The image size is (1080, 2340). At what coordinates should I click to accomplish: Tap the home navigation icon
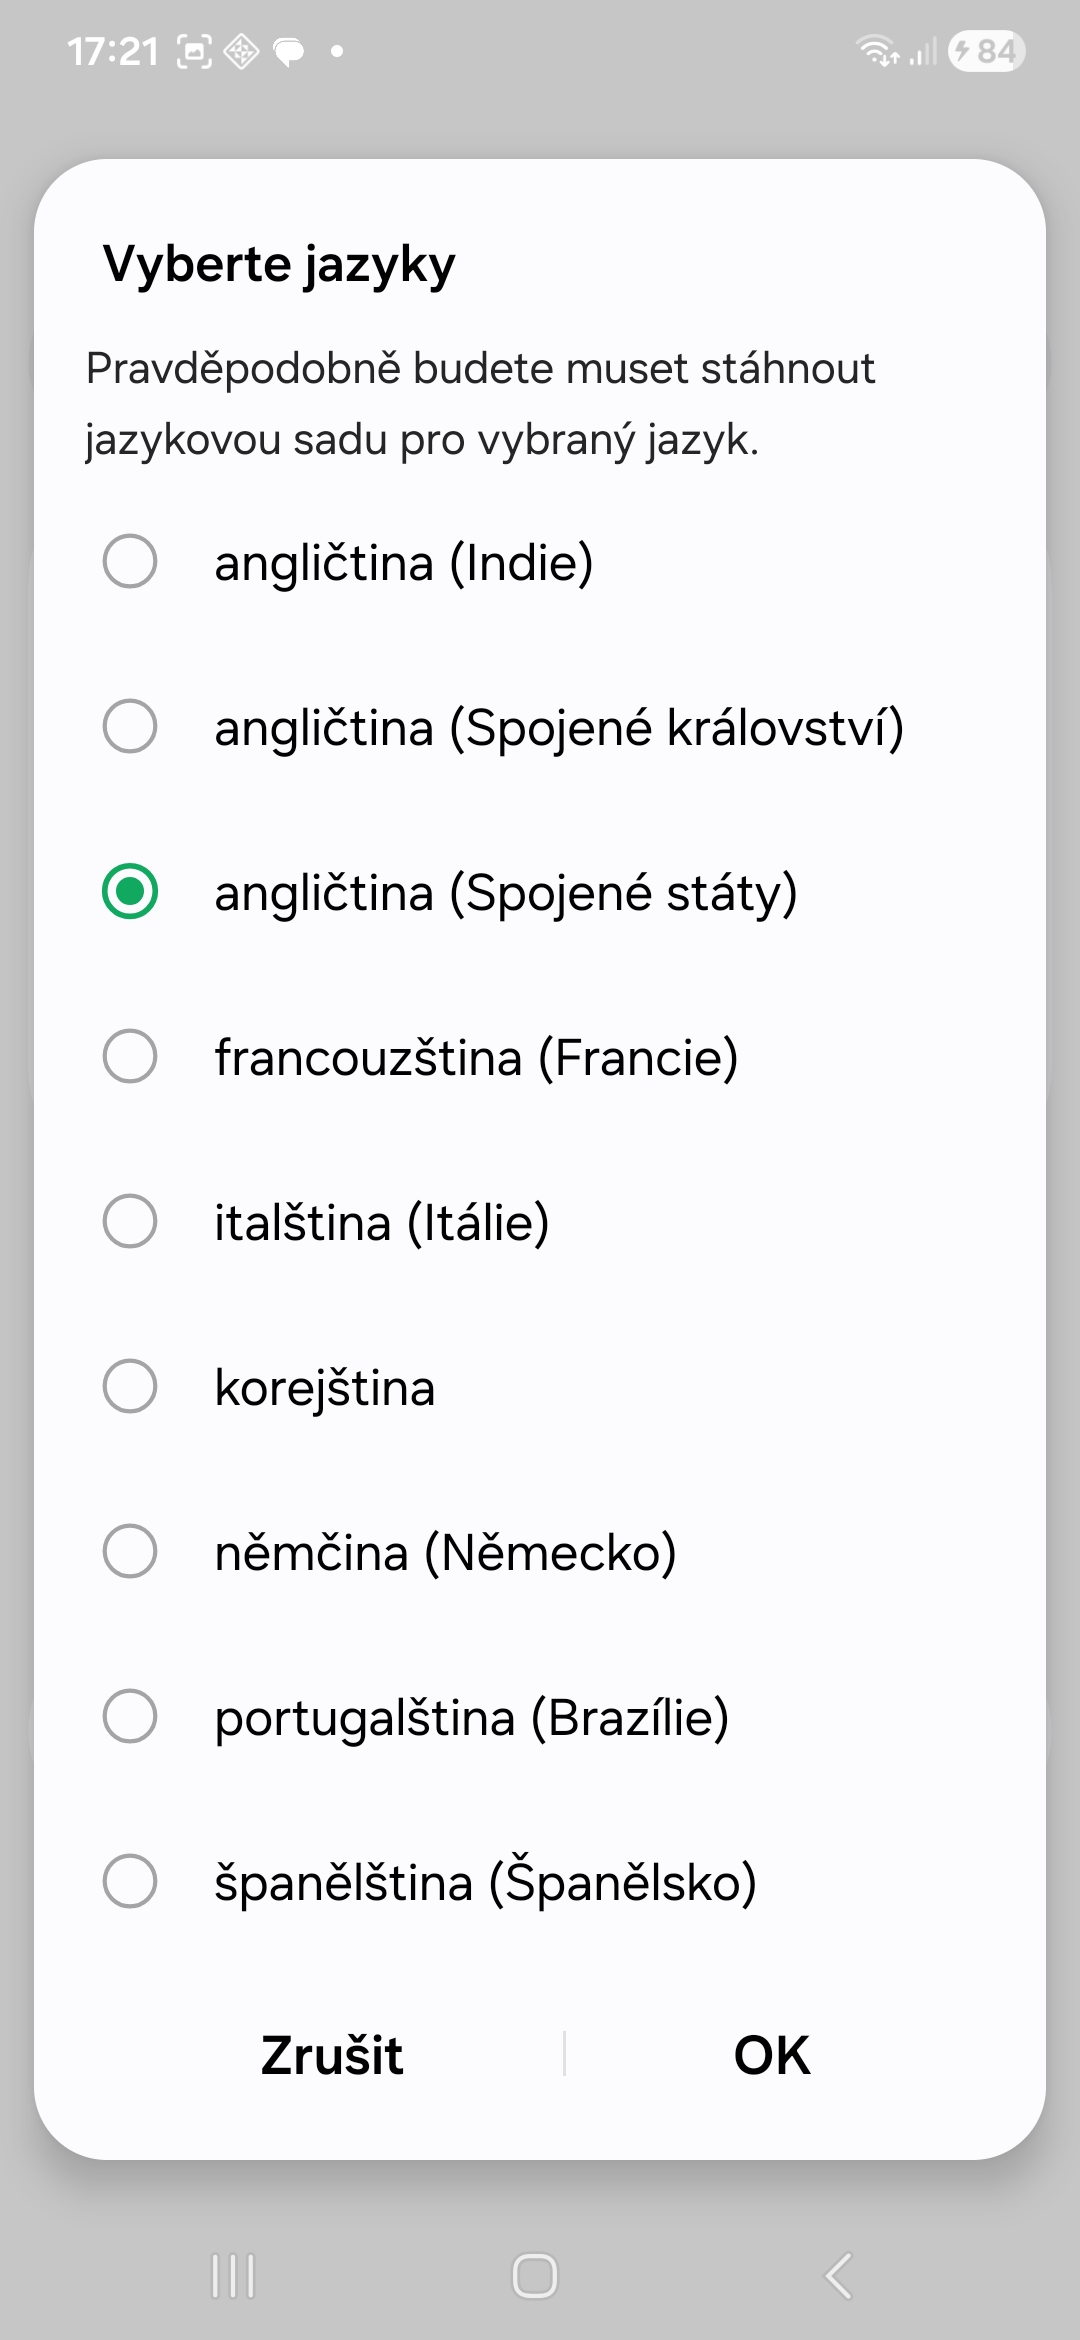pos(535,2276)
